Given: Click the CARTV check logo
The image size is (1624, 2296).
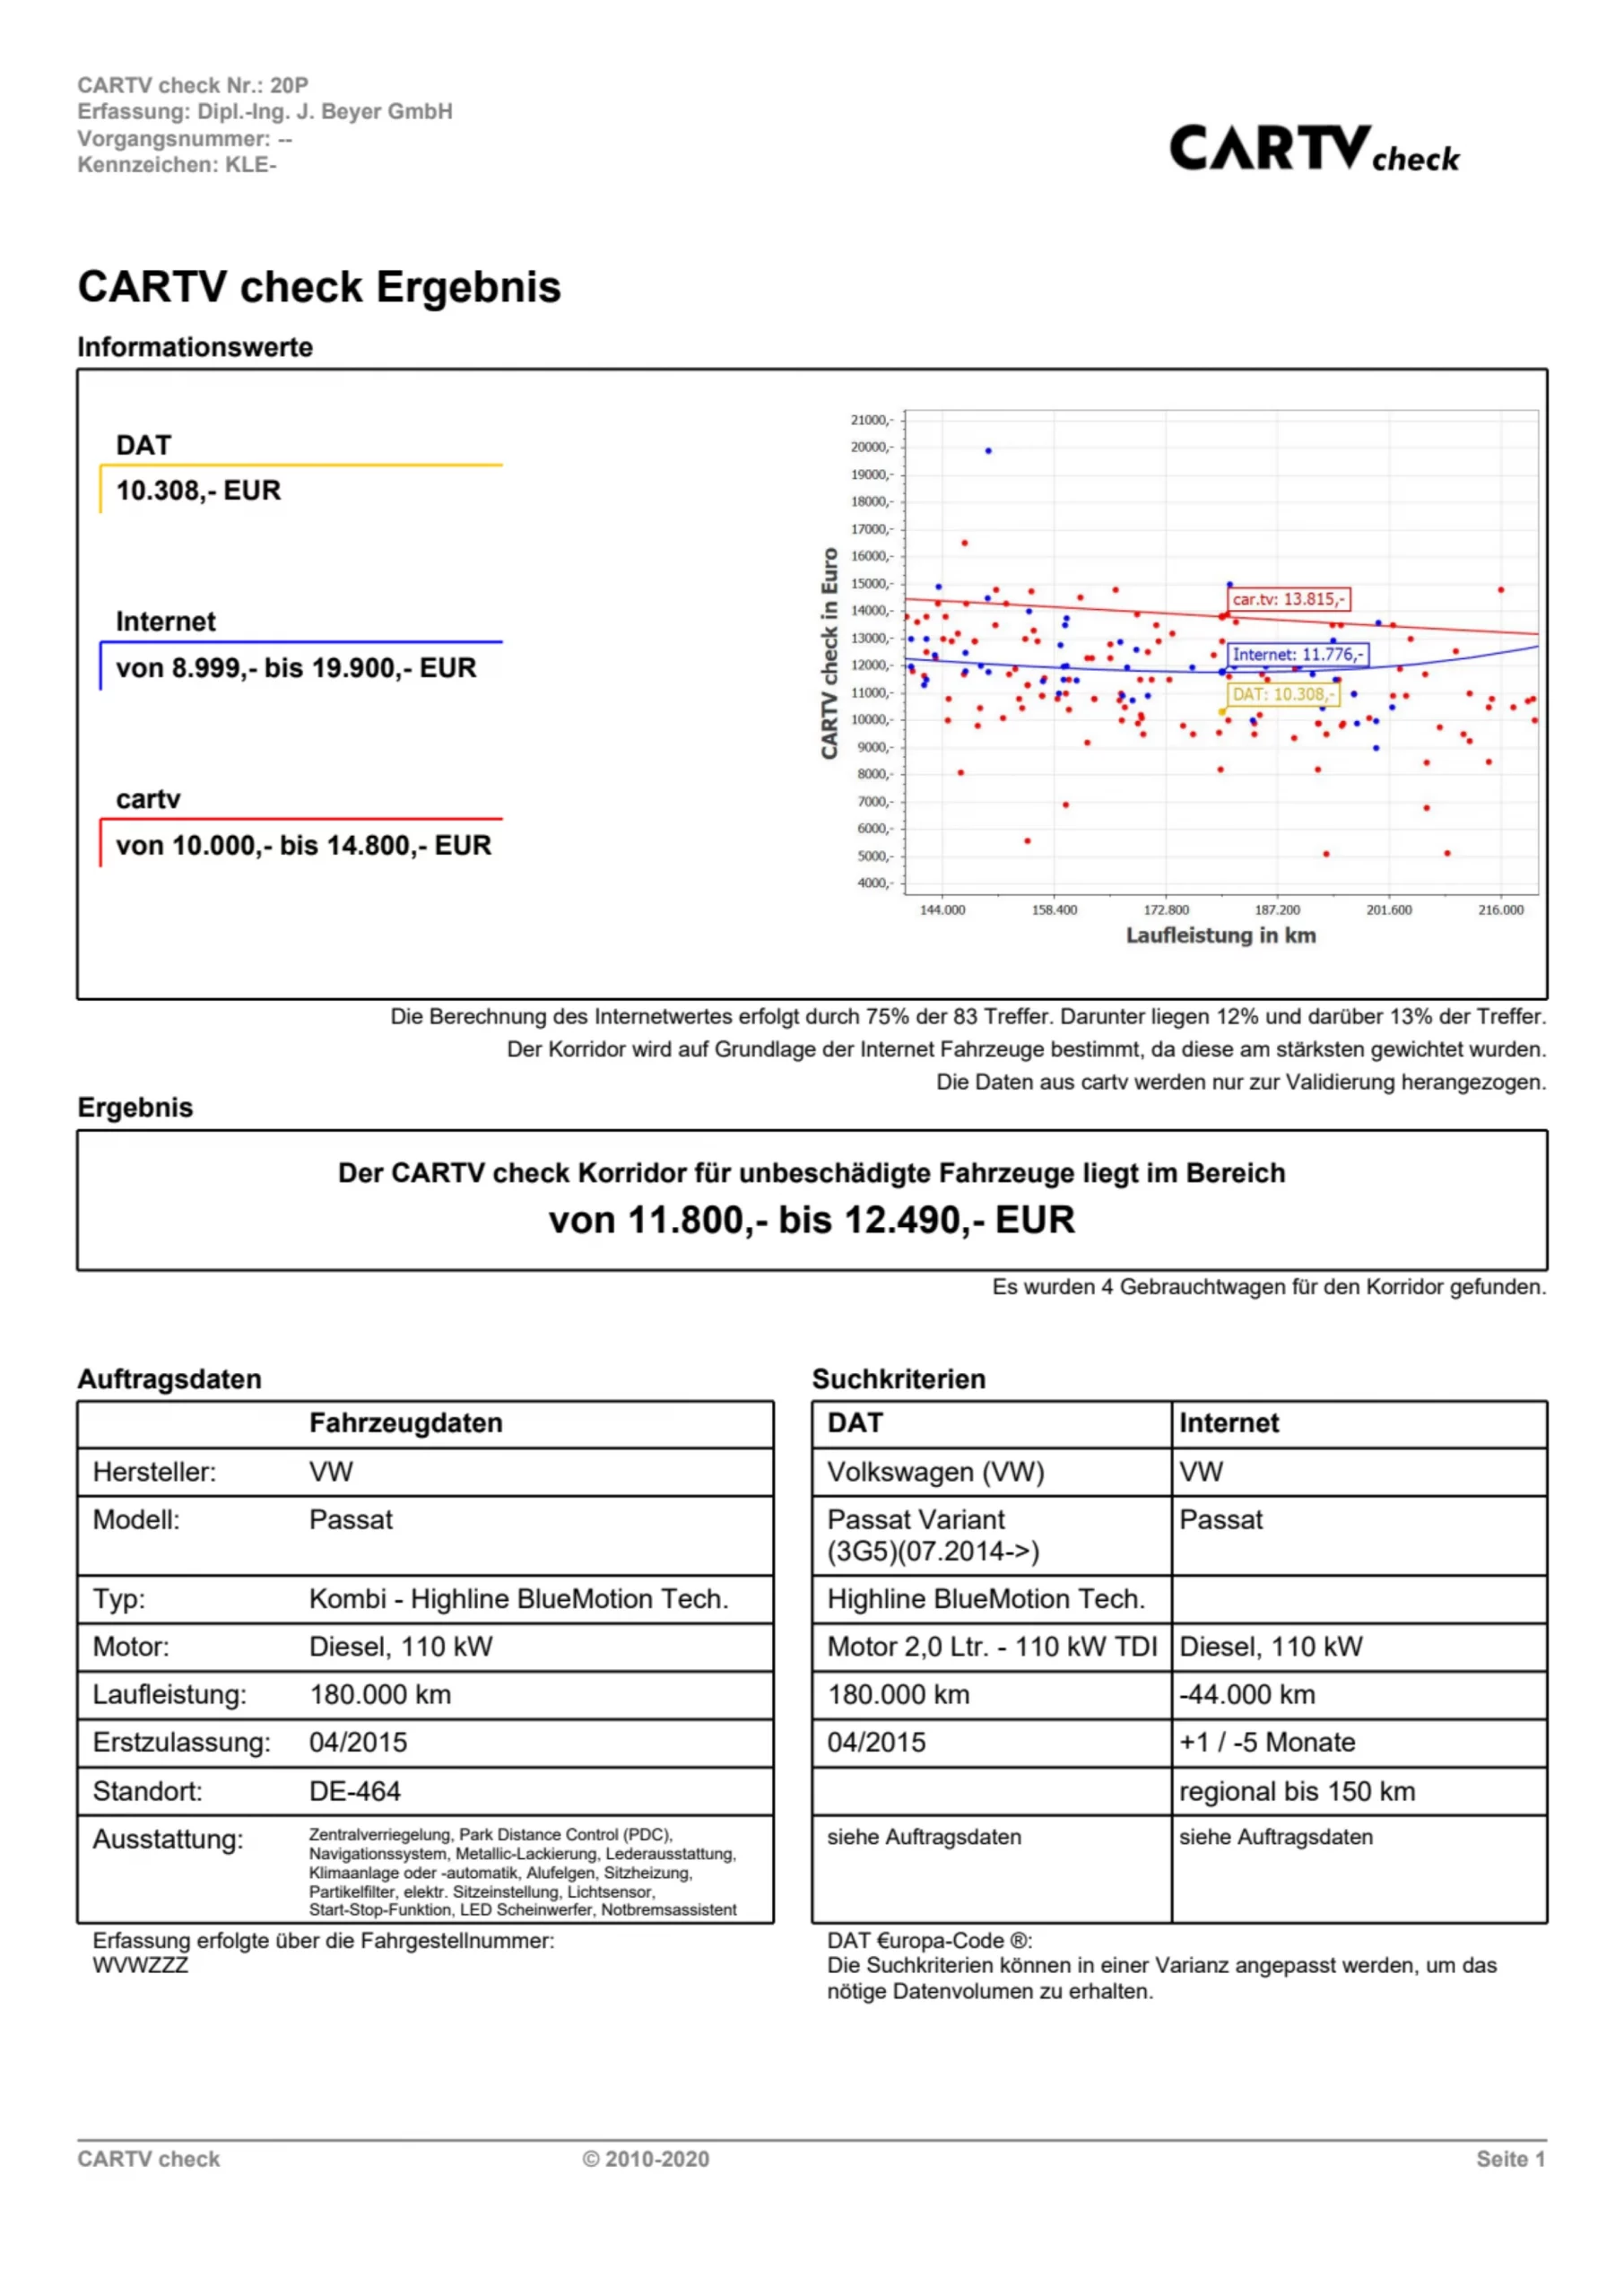Looking at the screenshot, I should point(1313,149).
